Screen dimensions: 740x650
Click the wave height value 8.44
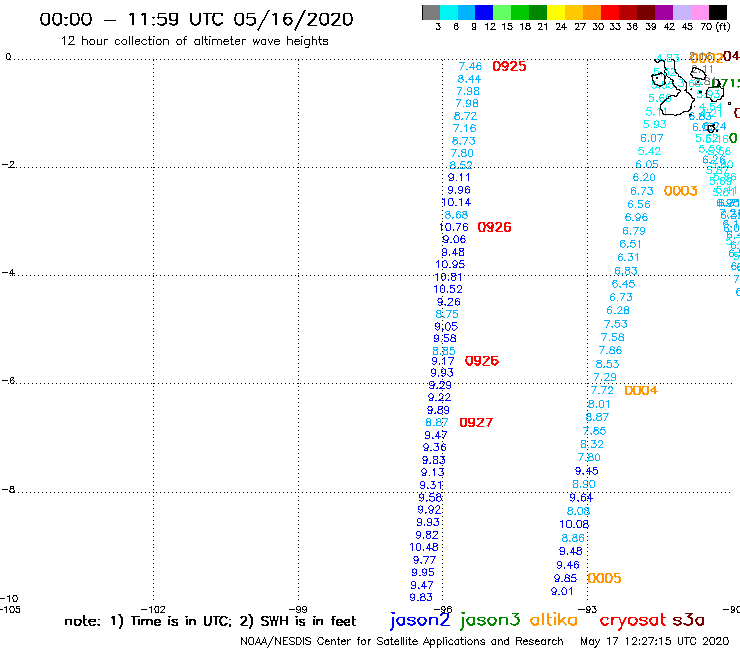[469, 79]
